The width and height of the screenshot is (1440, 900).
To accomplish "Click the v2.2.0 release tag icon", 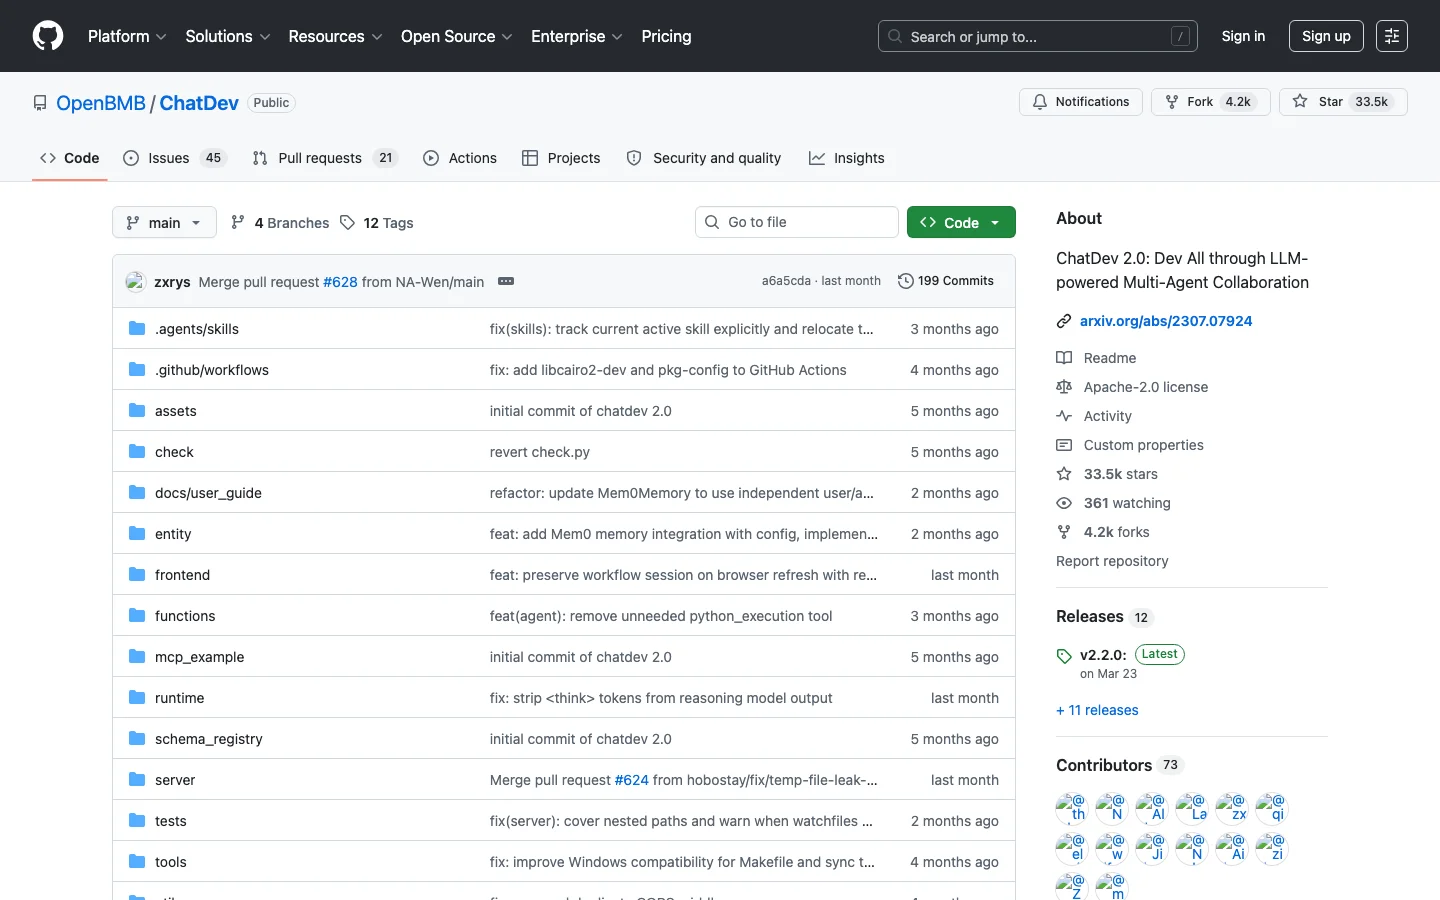I will click(x=1064, y=656).
